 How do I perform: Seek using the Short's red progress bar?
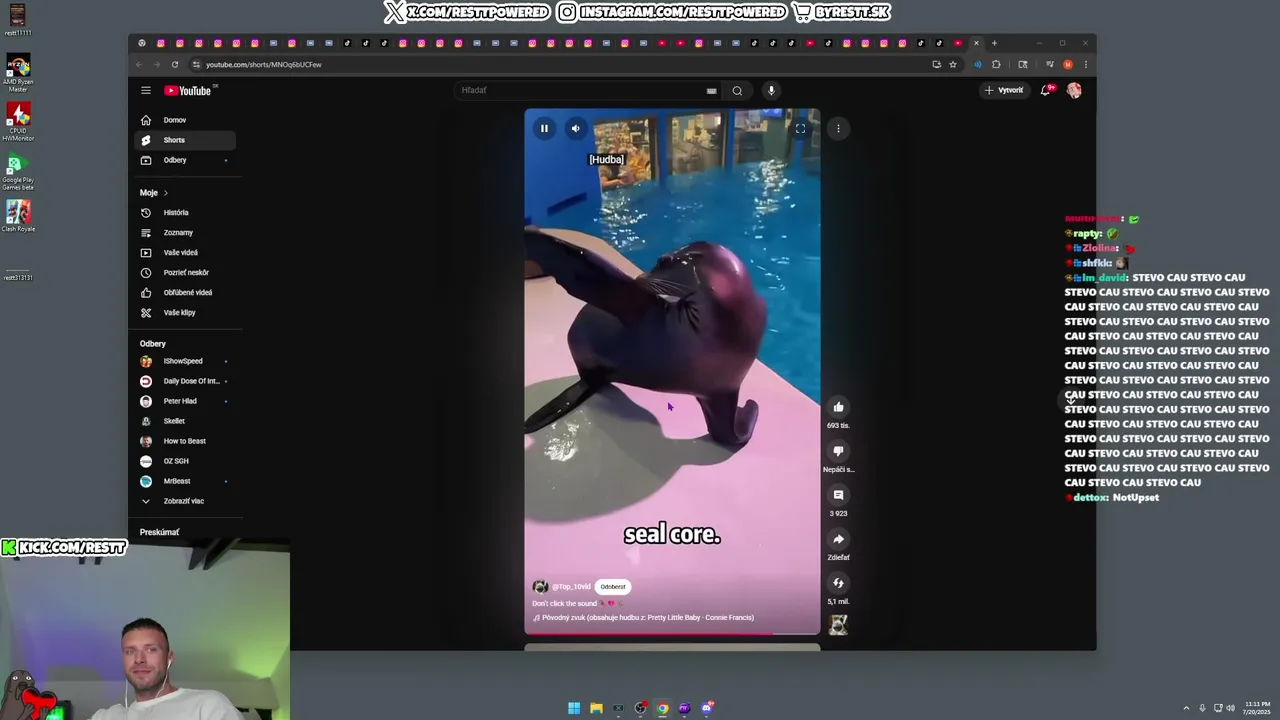672,634
